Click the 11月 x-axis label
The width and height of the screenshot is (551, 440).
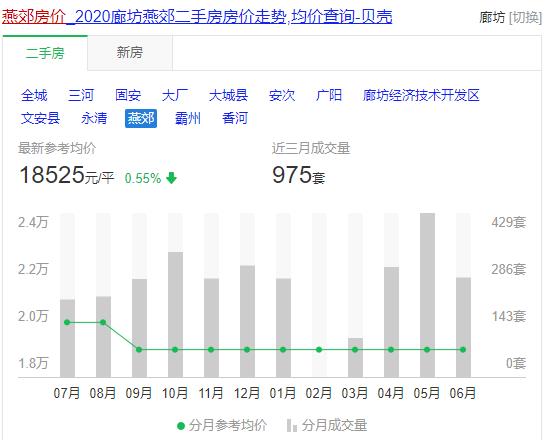pyautogui.click(x=211, y=393)
